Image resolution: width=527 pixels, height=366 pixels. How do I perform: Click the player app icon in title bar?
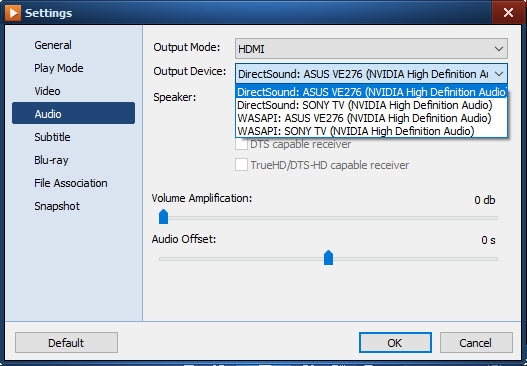tap(14, 13)
